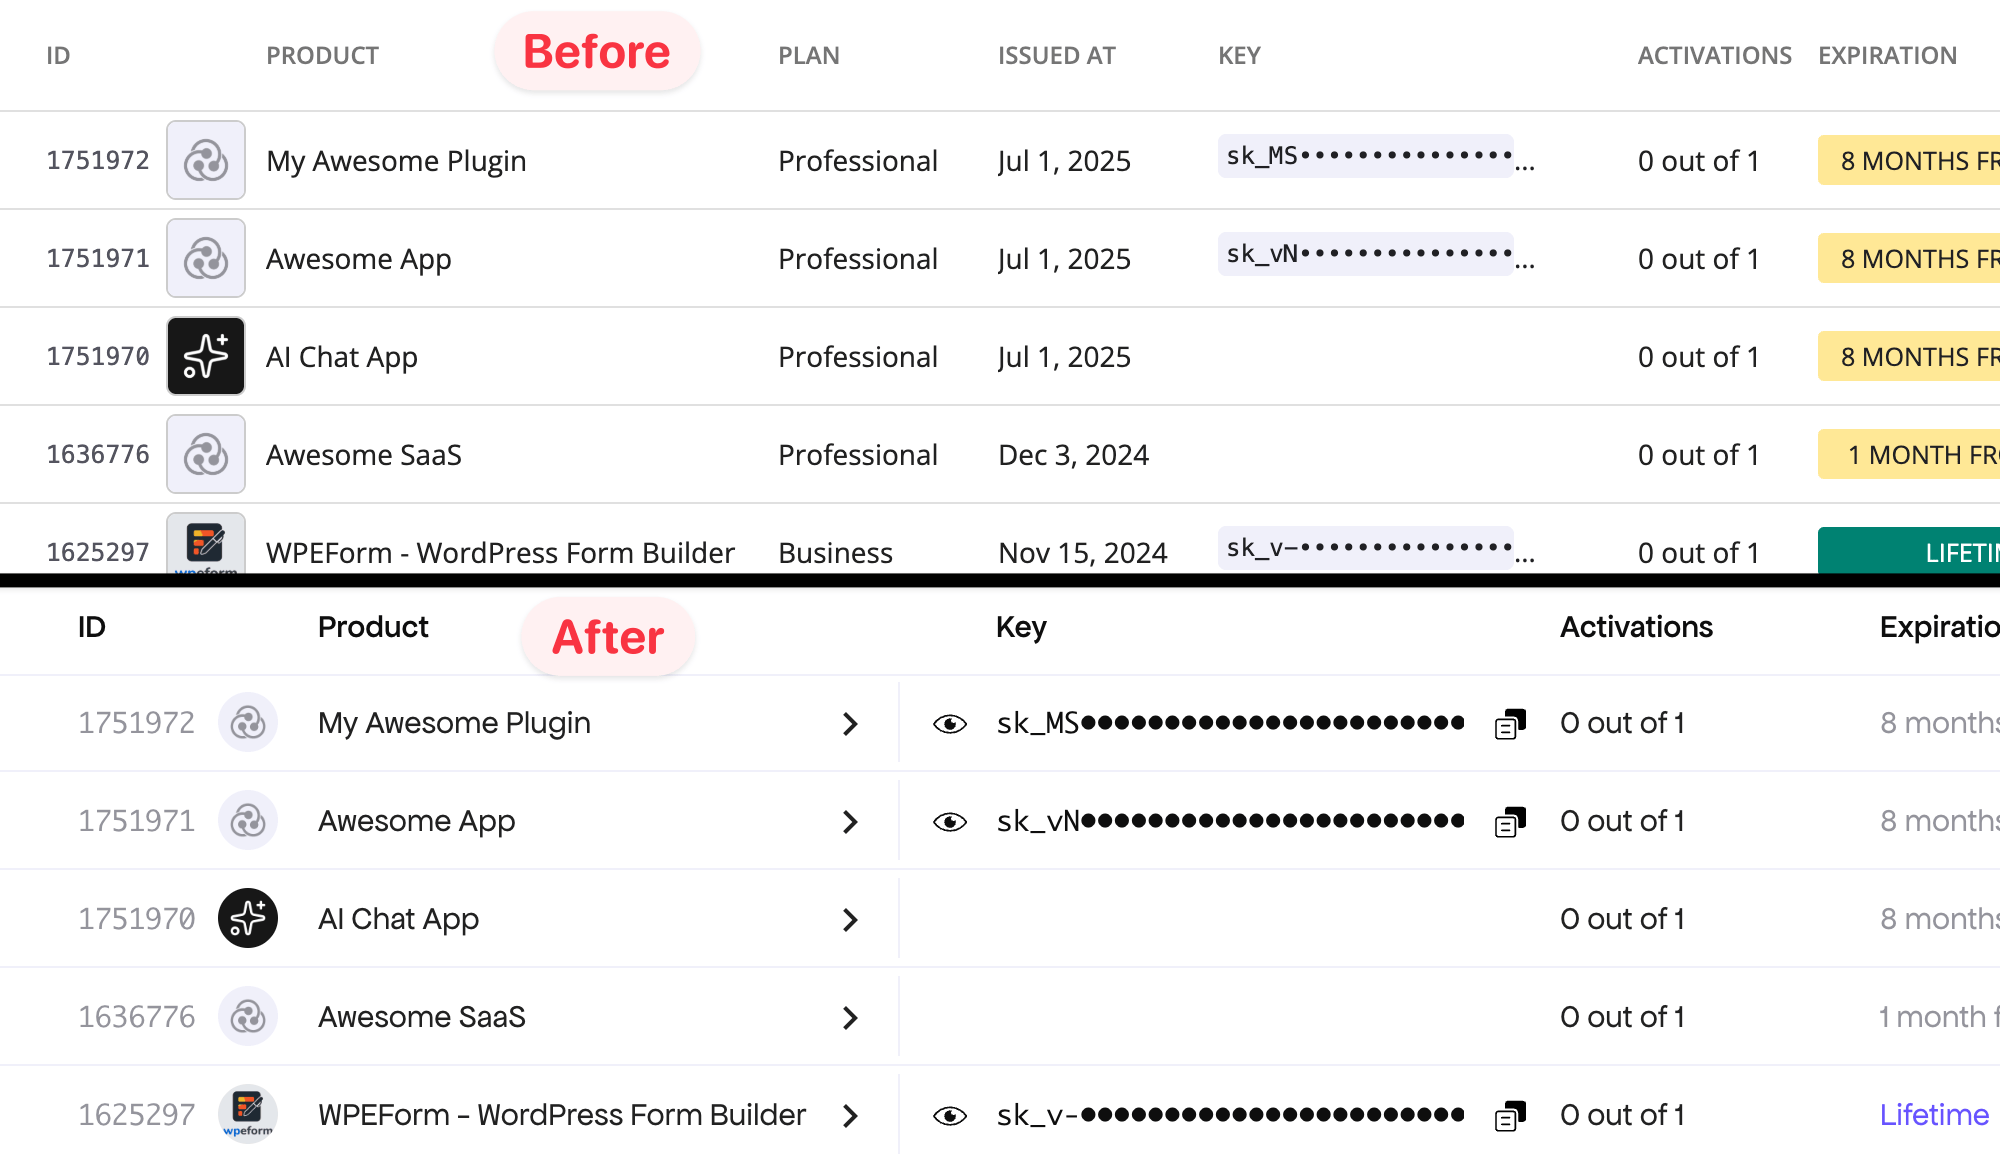Show the sk_vN key using the eye icon
This screenshot has width=2000, height=1160.
[x=950, y=821]
